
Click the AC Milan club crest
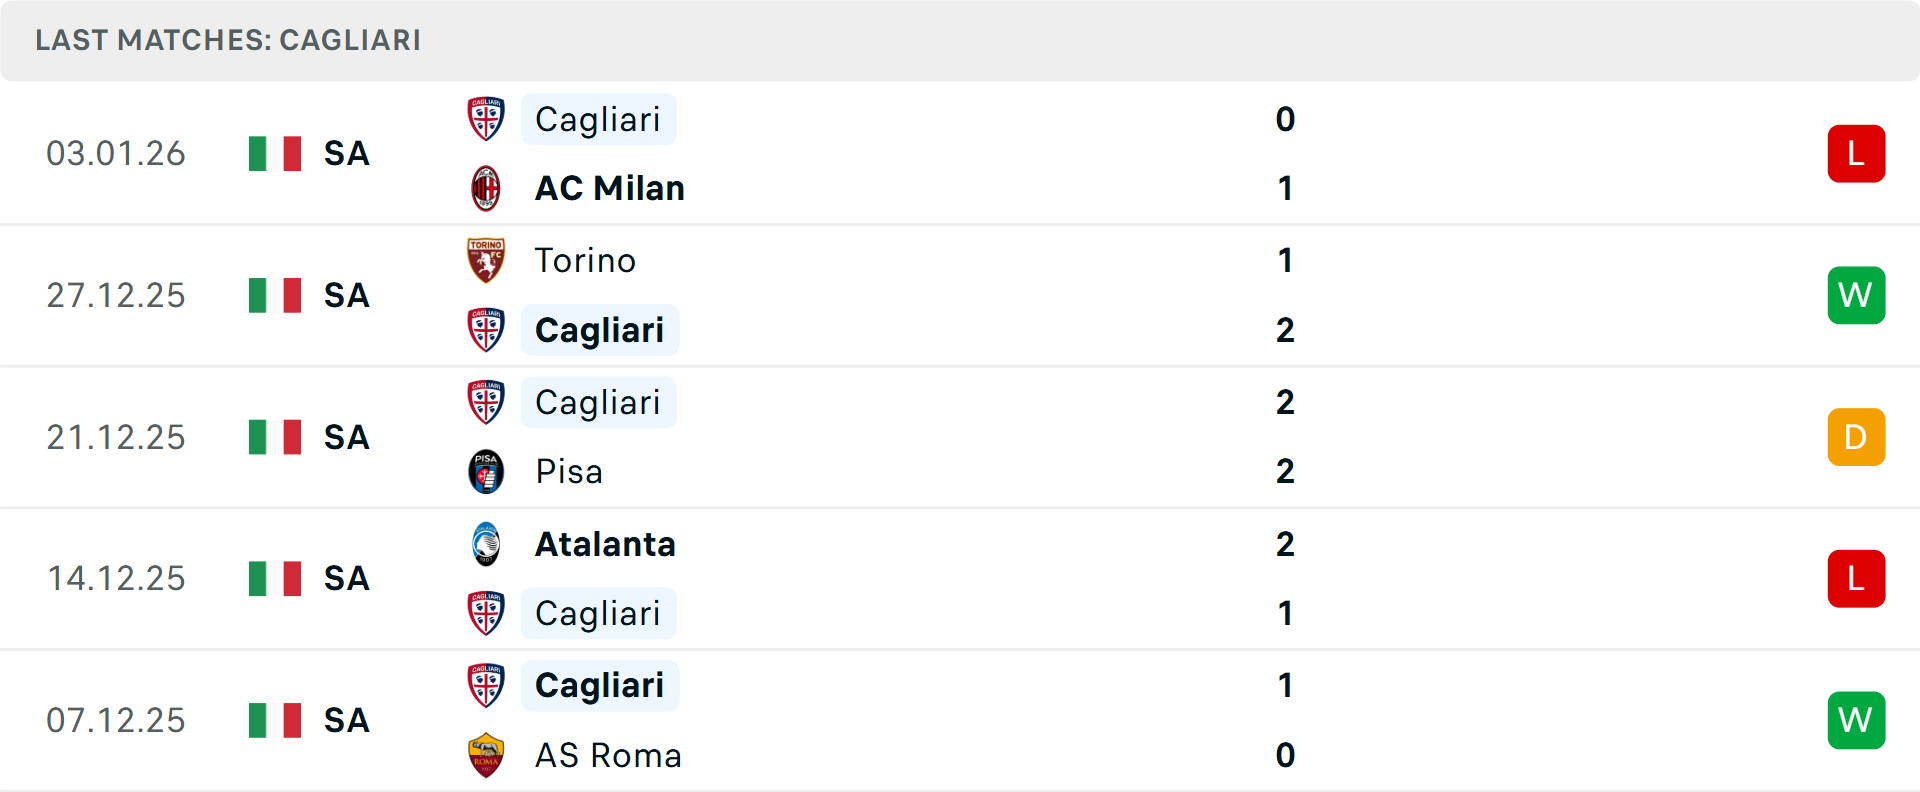(x=486, y=188)
